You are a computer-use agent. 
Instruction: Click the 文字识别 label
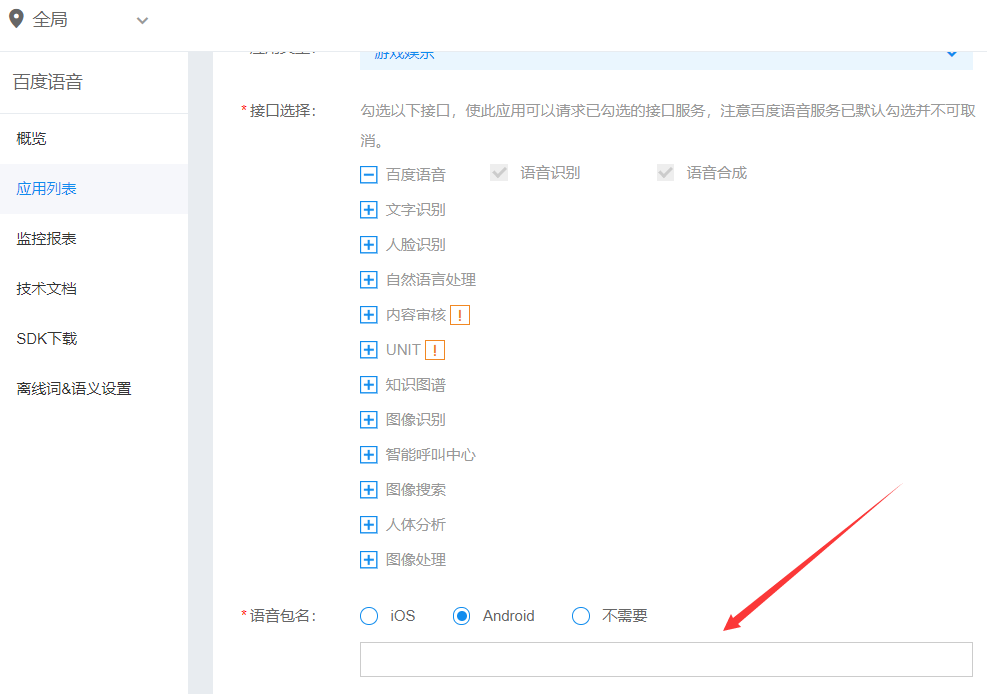(415, 210)
